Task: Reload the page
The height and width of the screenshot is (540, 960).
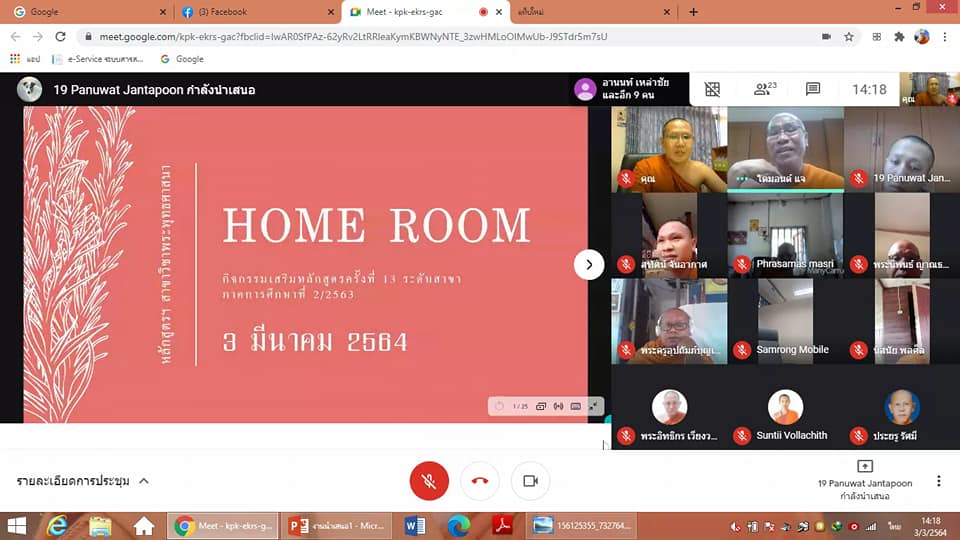Action: point(60,37)
